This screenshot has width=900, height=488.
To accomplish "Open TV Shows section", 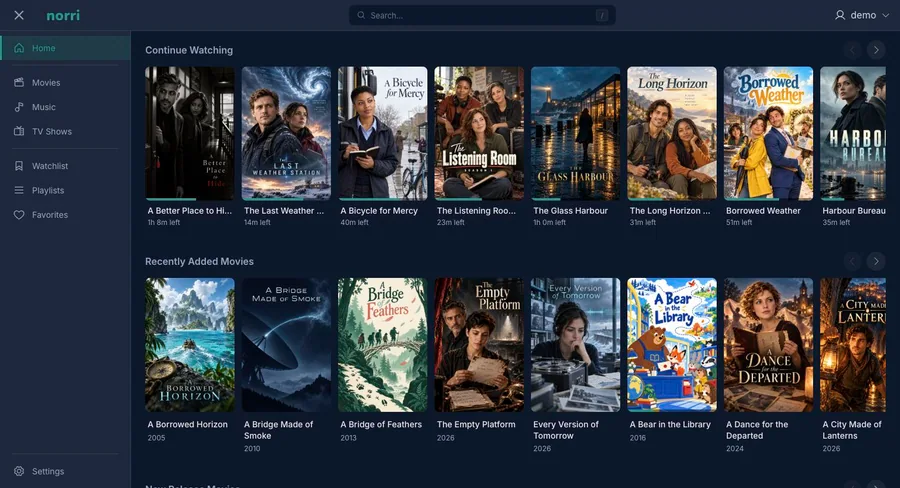I will click(65, 131).
